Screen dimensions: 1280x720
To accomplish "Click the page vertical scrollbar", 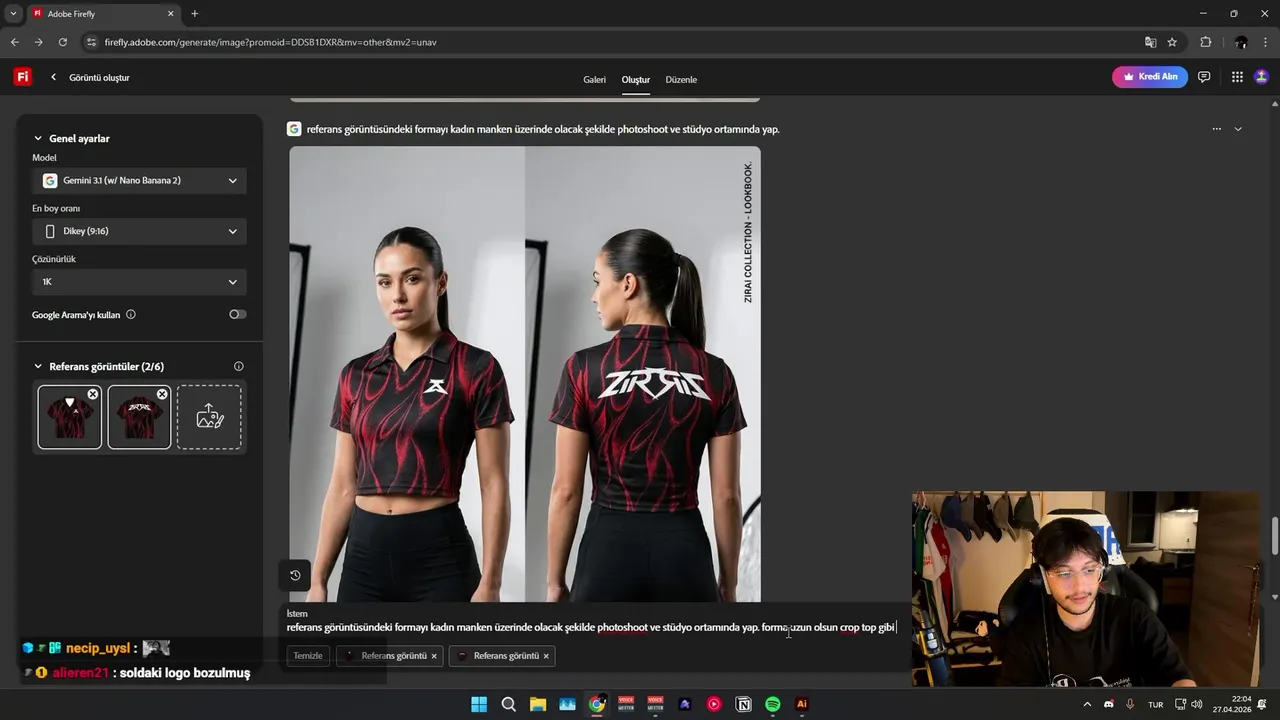I will coord(1275,535).
